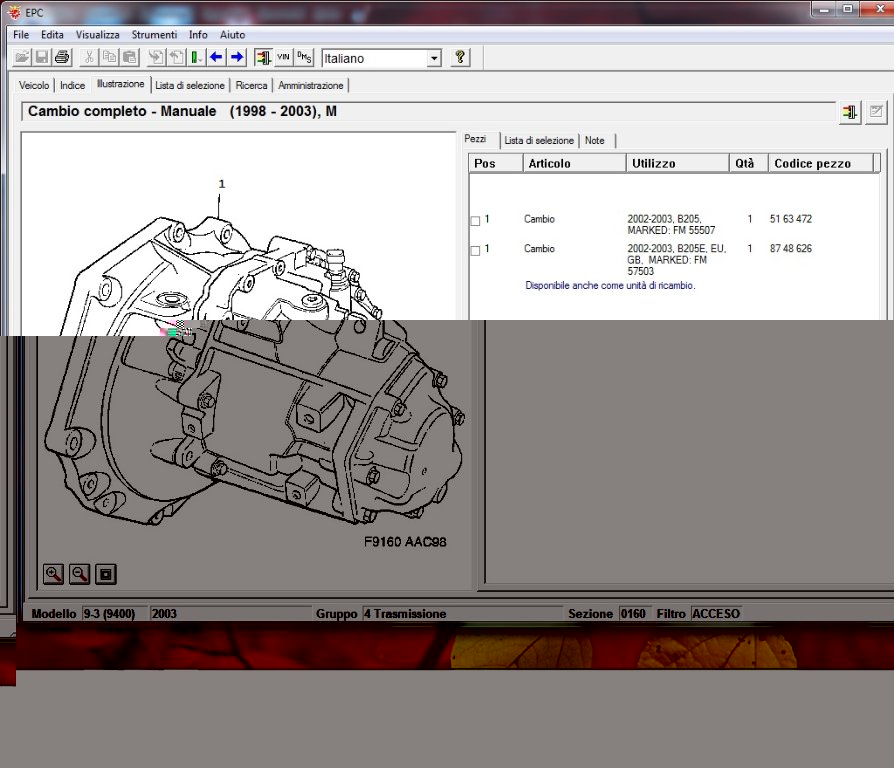Click the cut scissors icon
This screenshot has width=894, height=768.
click(x=88, y=58)
